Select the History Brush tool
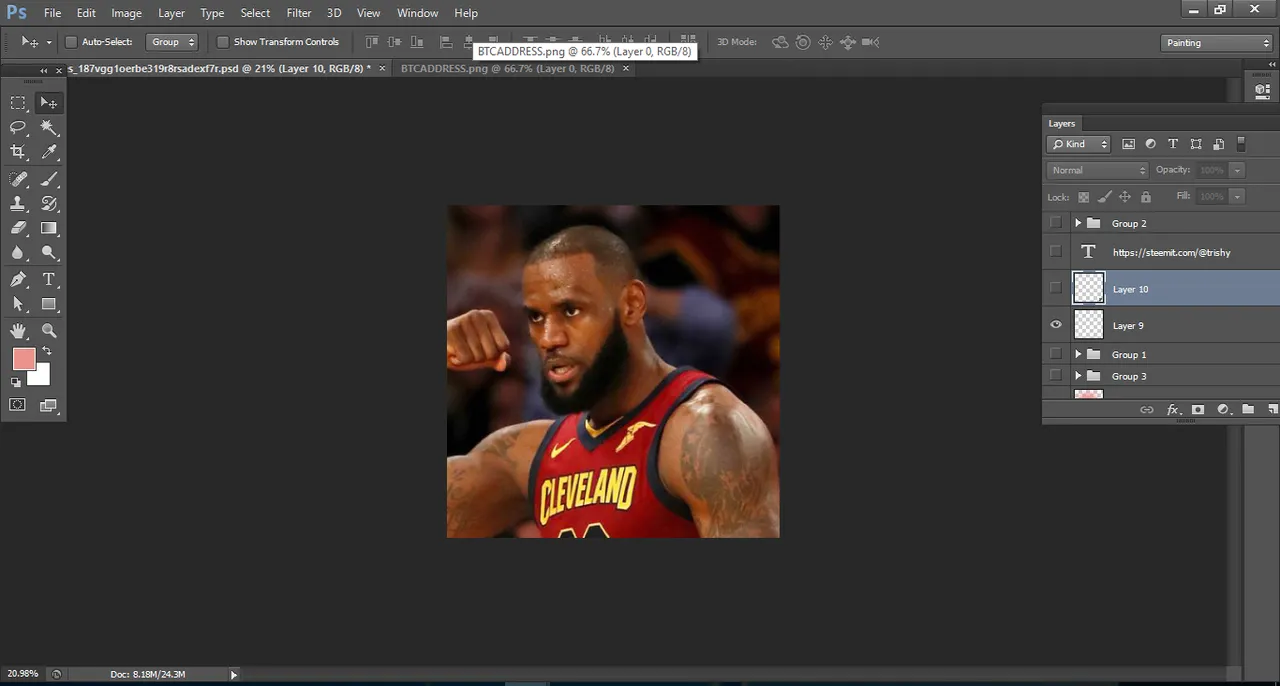This screenshot has width=1280, height=686. 49,203
